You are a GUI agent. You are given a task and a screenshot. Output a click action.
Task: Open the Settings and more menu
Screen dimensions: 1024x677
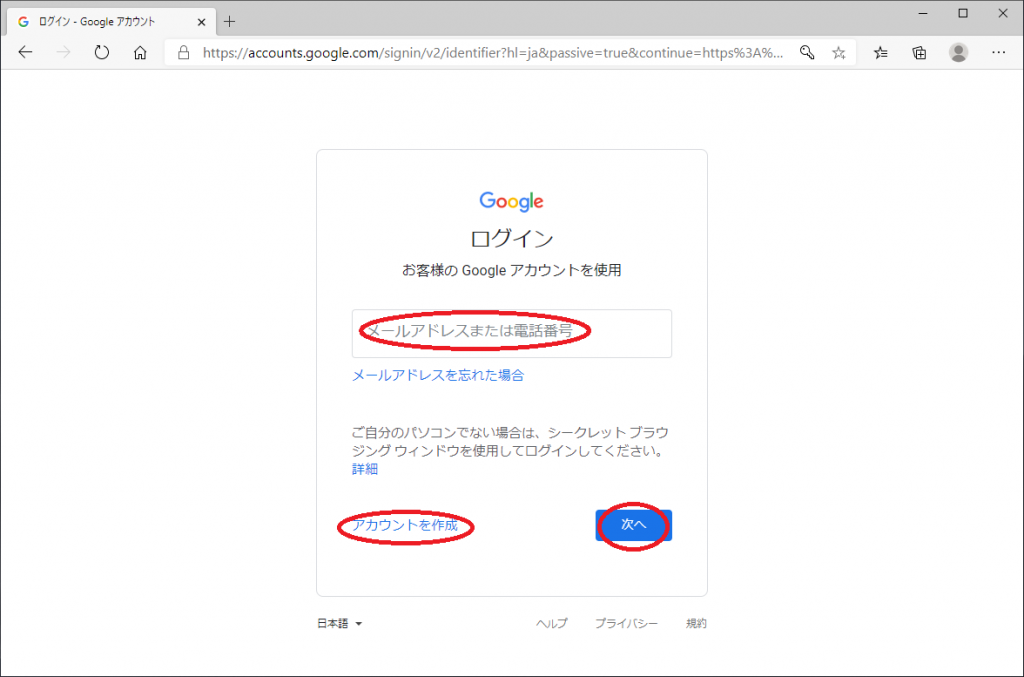tap(998, 53)
